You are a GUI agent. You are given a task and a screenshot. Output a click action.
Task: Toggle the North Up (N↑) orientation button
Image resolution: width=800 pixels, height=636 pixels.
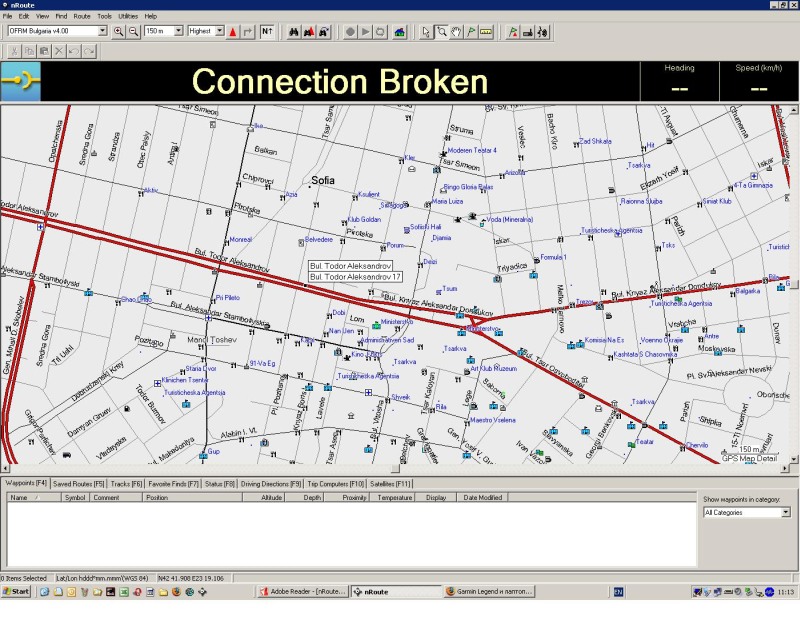267,32
